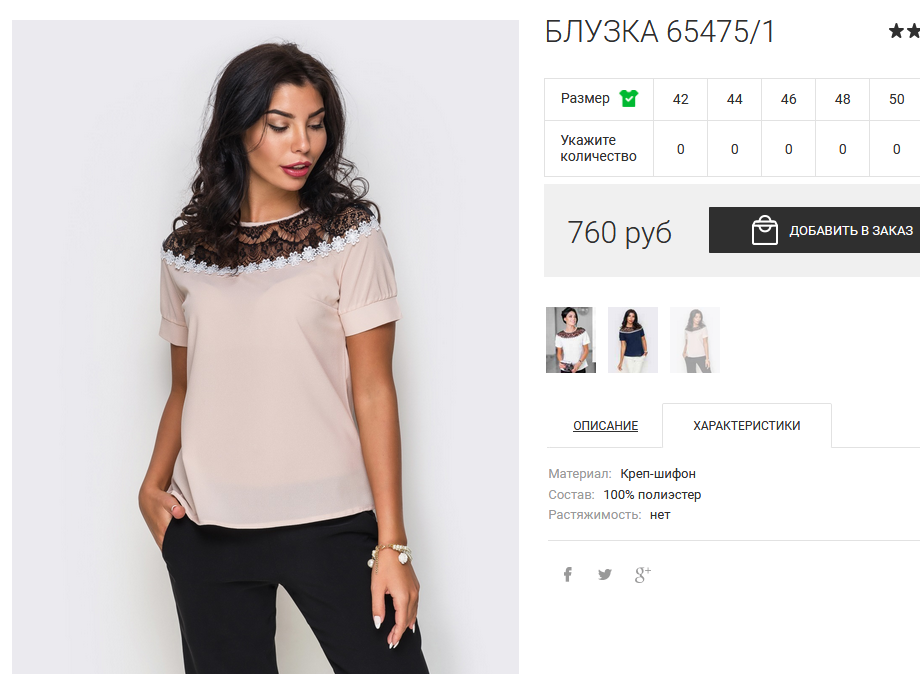The width and height of the screenshot is (920, 674).
Task: Open the main blouse product photo
Action: coord(265,347)
